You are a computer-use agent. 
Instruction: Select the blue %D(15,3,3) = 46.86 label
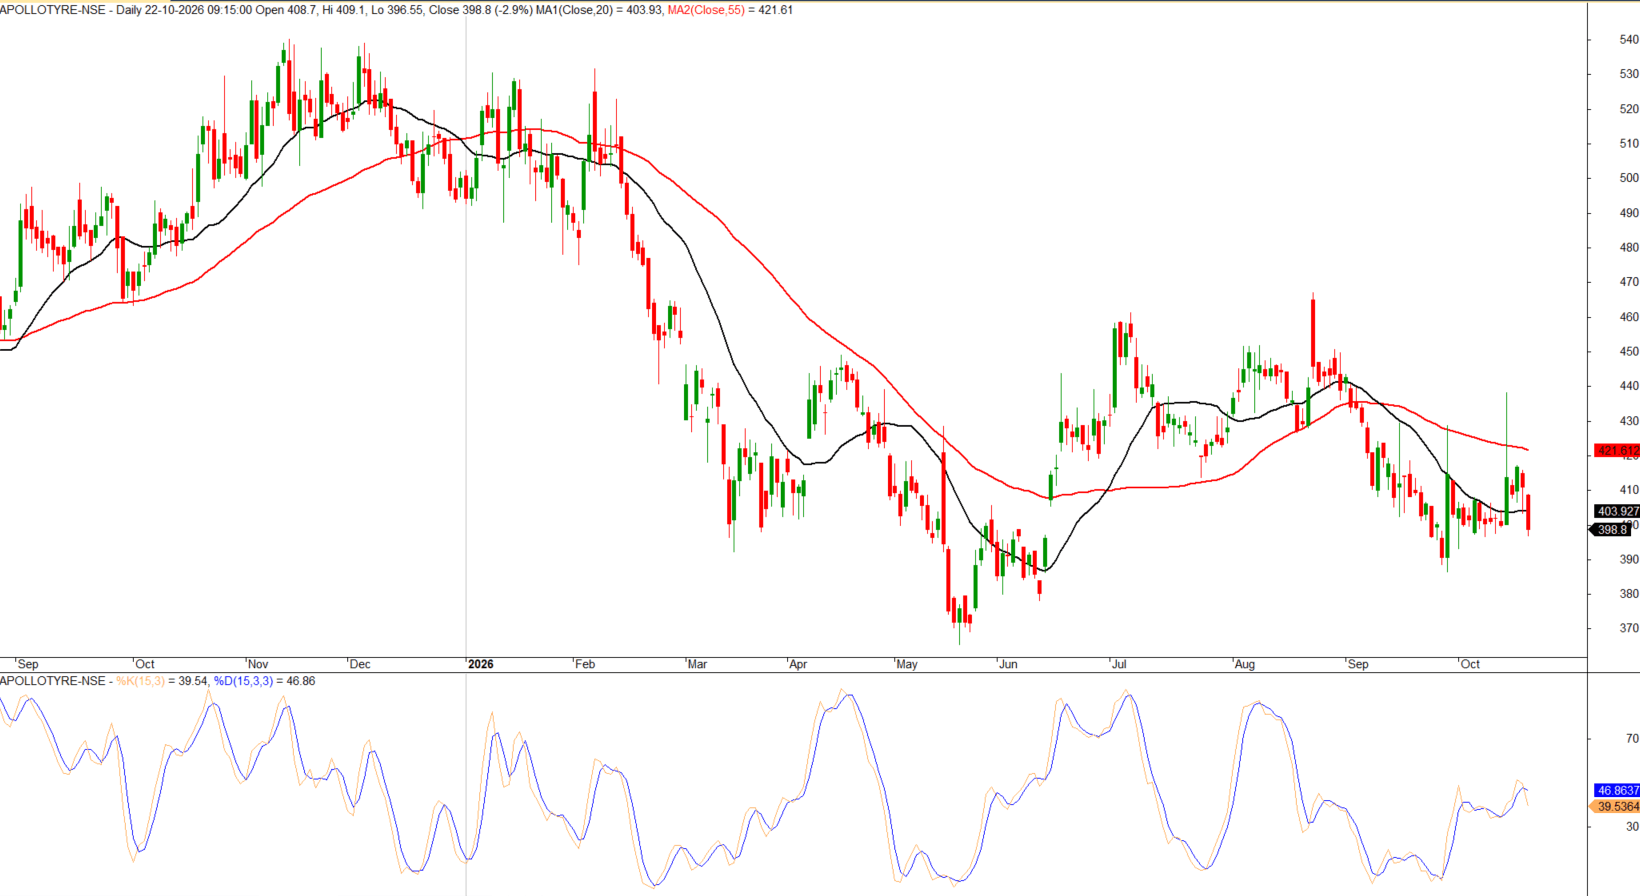(x=264, y=681)
